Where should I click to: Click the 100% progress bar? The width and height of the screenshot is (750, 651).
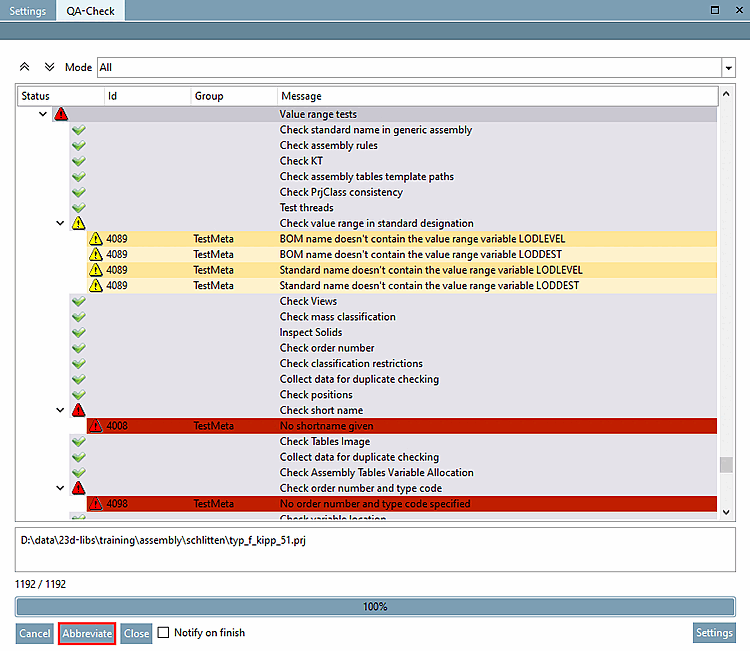point(375,607)
